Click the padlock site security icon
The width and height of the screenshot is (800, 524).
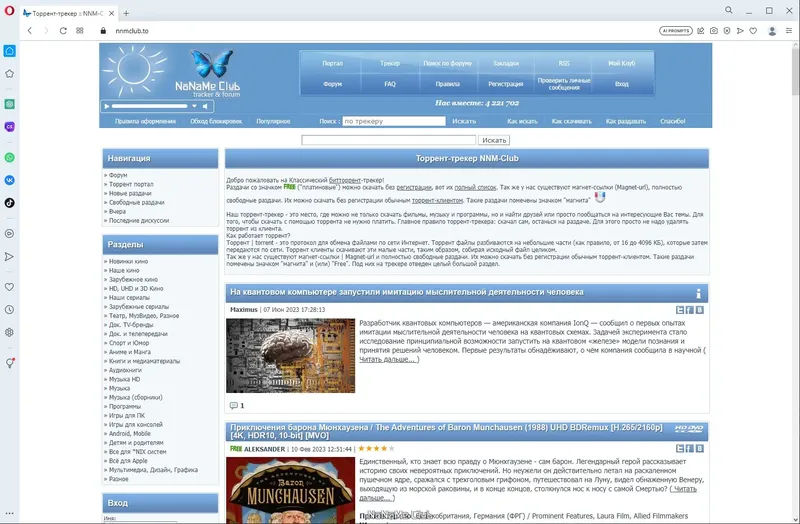point(104,31)
